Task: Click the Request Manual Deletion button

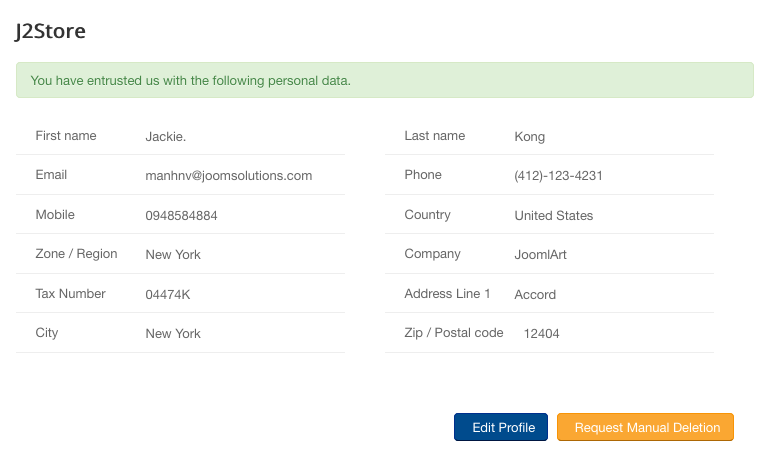Action: click(x=646, y=427)
